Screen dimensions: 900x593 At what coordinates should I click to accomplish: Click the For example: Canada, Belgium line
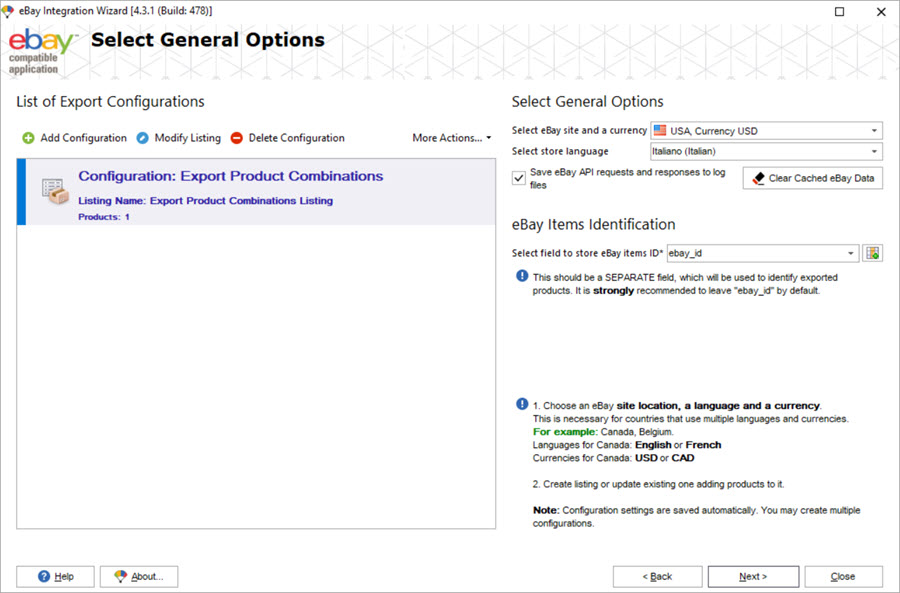click(x=603, y=432)
